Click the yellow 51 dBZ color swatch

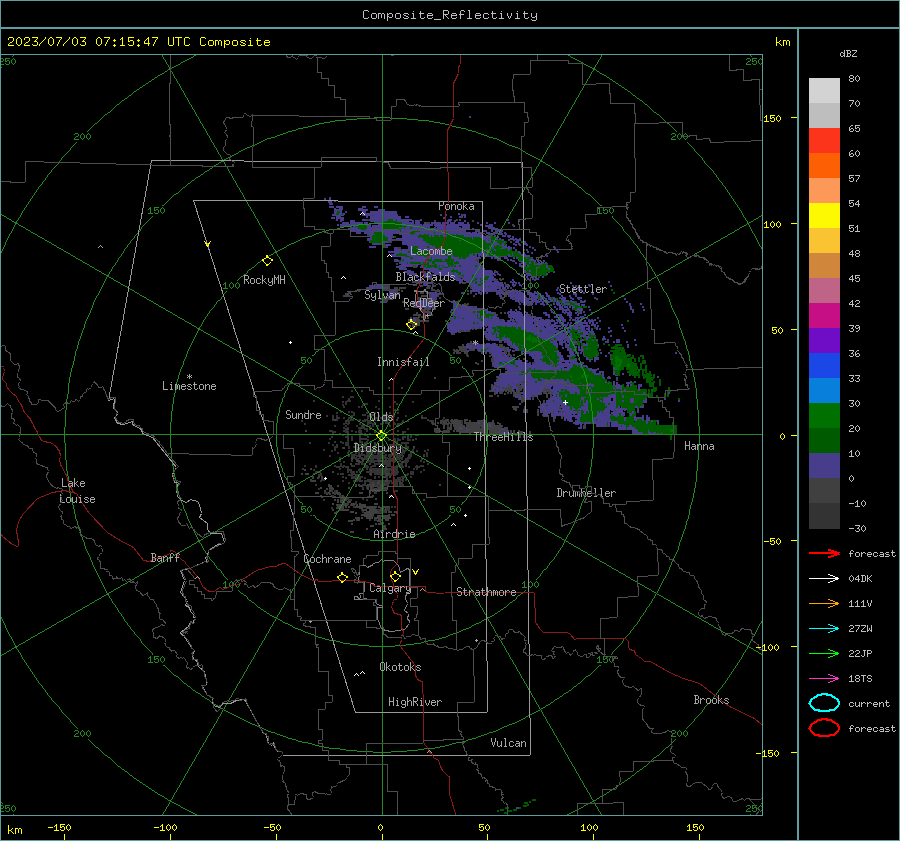pos(824,215)
